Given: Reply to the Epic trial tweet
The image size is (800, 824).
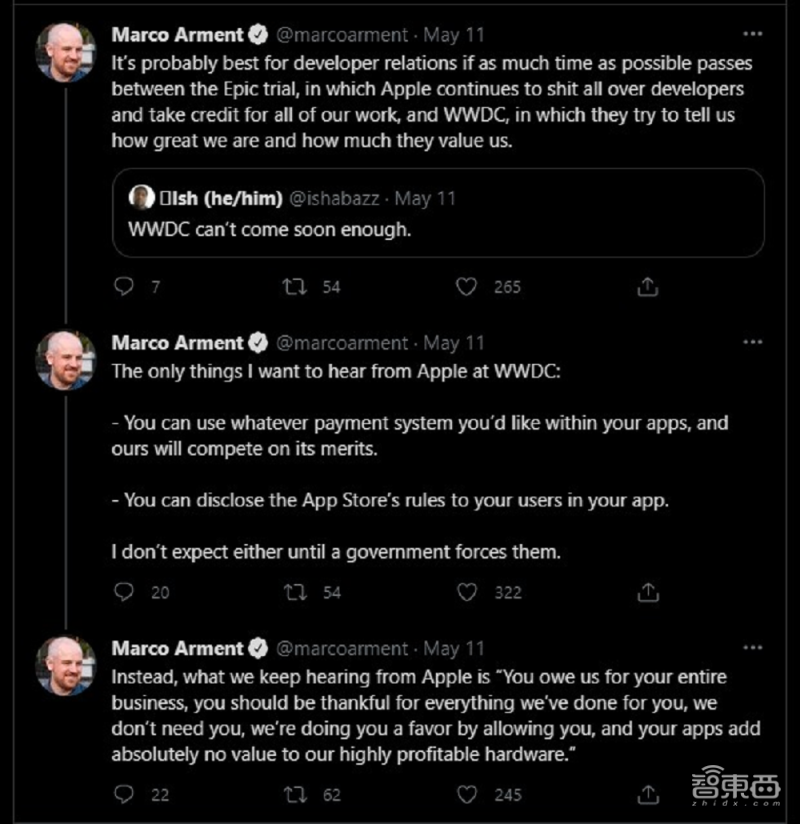Looking at the screenshot, I should 124,287.
